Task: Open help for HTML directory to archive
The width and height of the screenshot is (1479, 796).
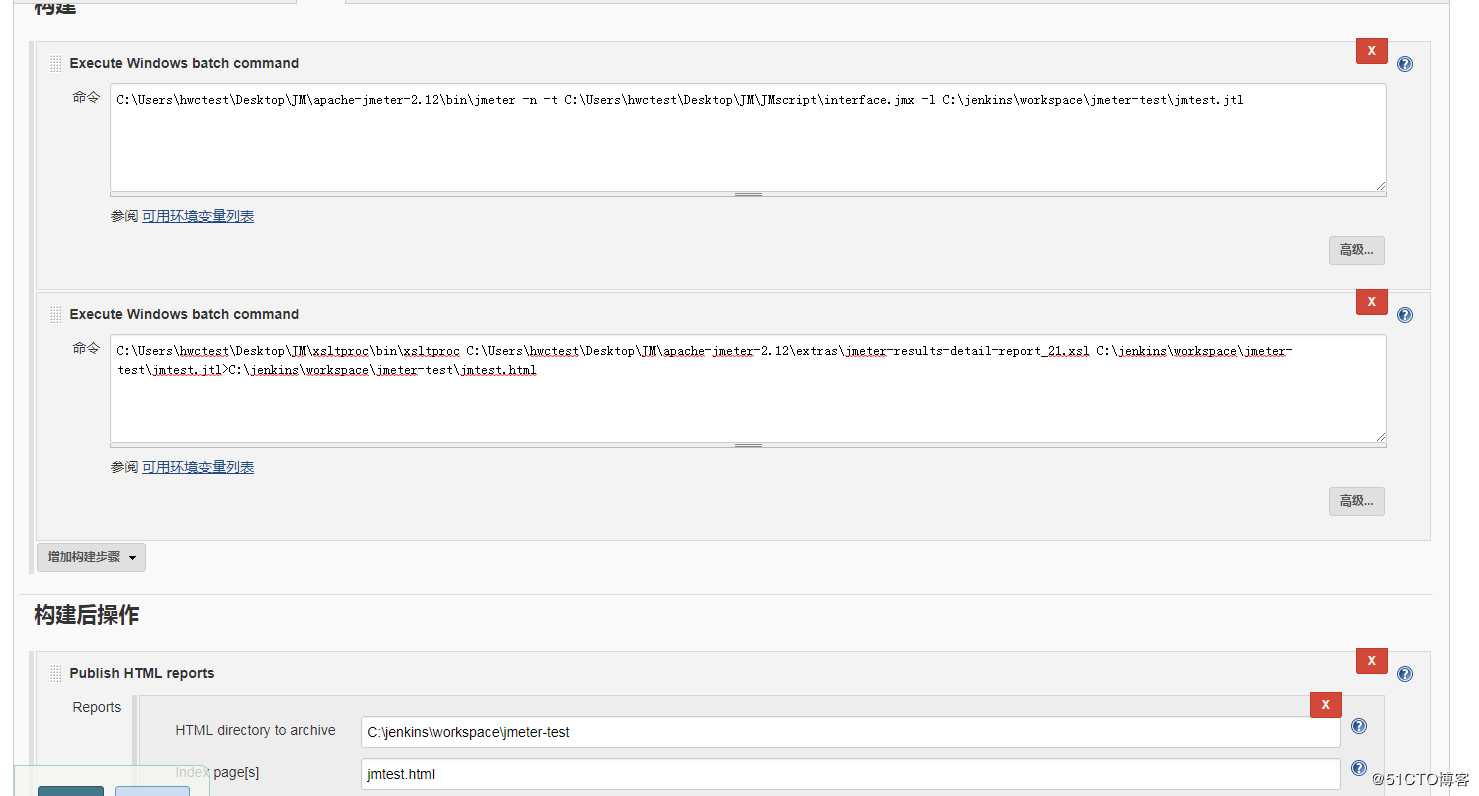Action: tap(1359, 726)
